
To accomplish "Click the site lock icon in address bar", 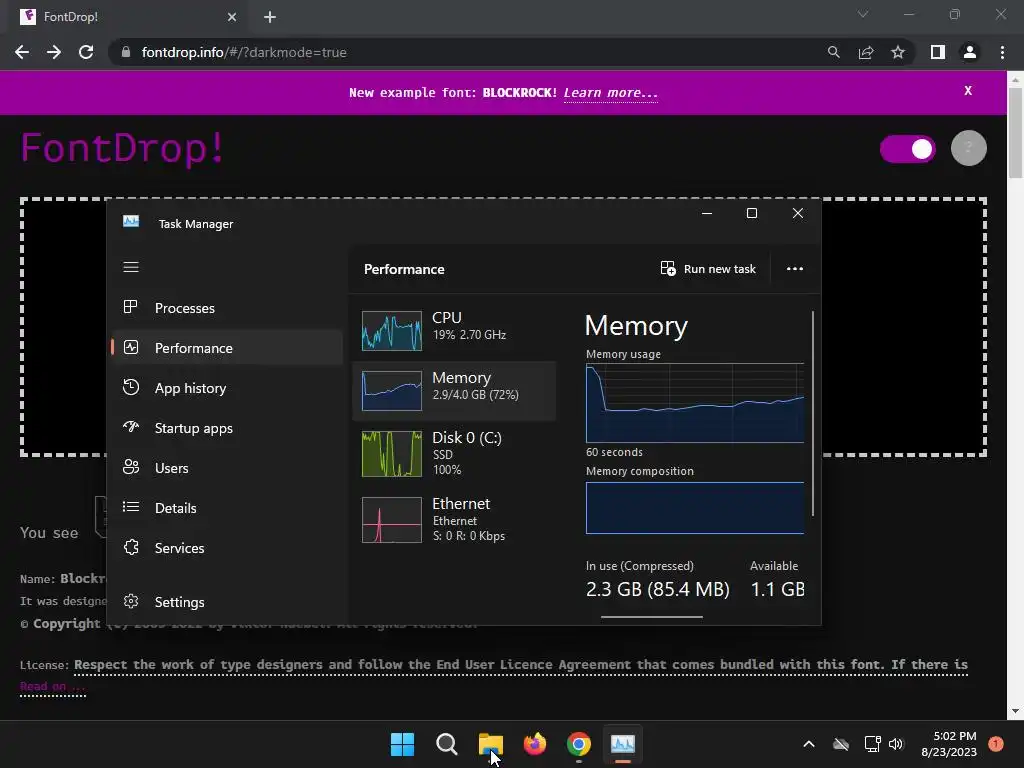I will coord(126,52).
